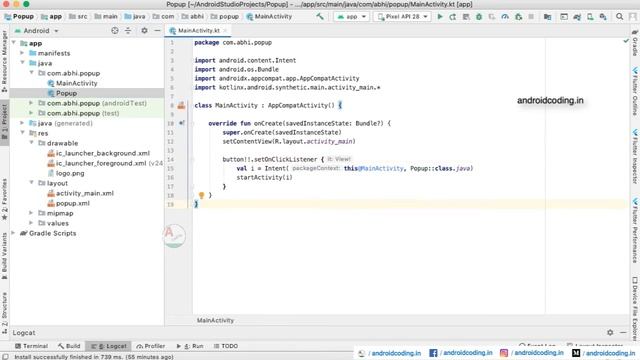Click Sync Project with Gradle Files icon
Image resolution: width=640 pixels, height=360 pixels.
577,17
